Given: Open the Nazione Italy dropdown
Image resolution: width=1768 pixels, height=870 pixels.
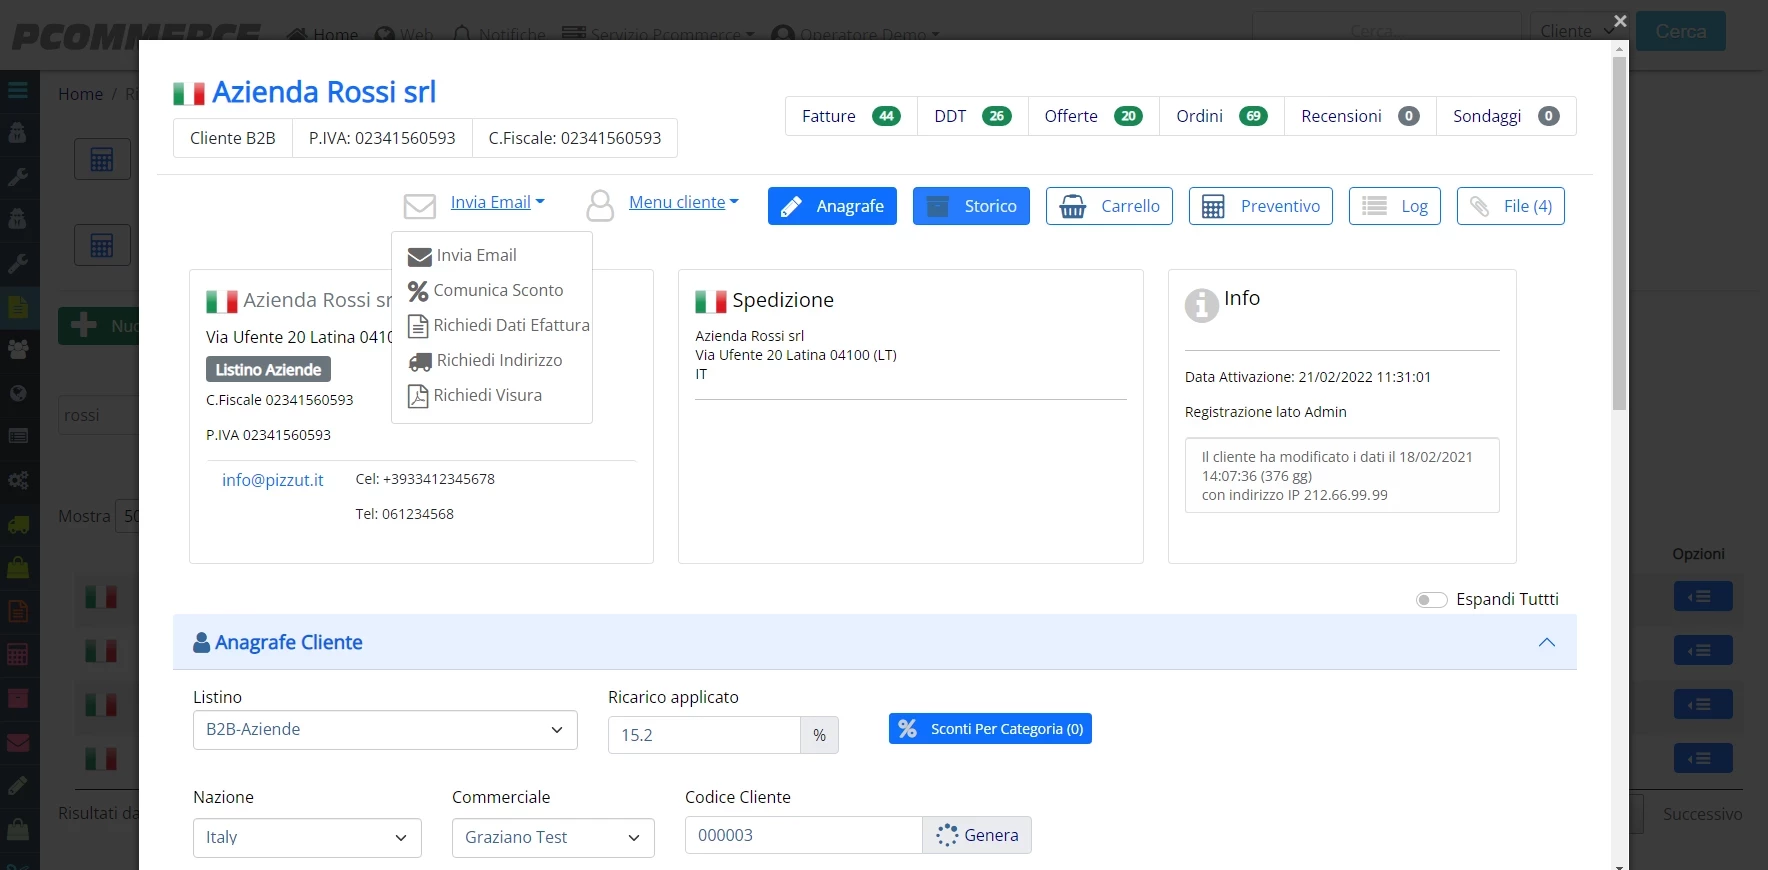Looking at the screenshot, I should pos(307,838).
